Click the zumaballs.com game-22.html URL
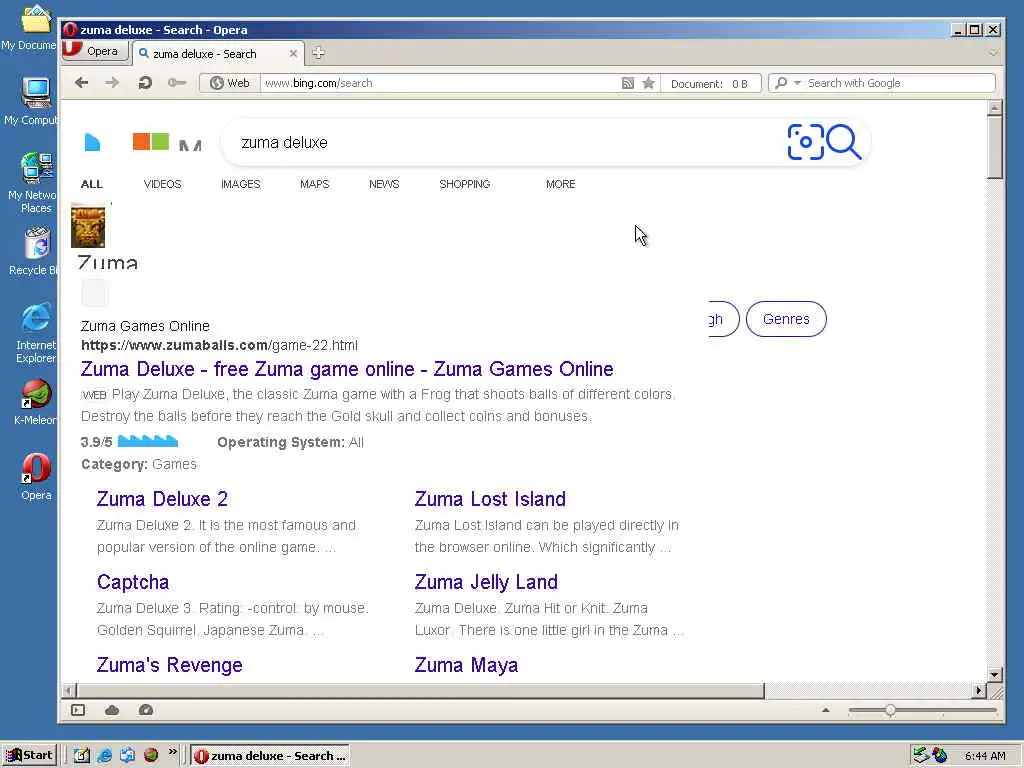 [219, 345]
